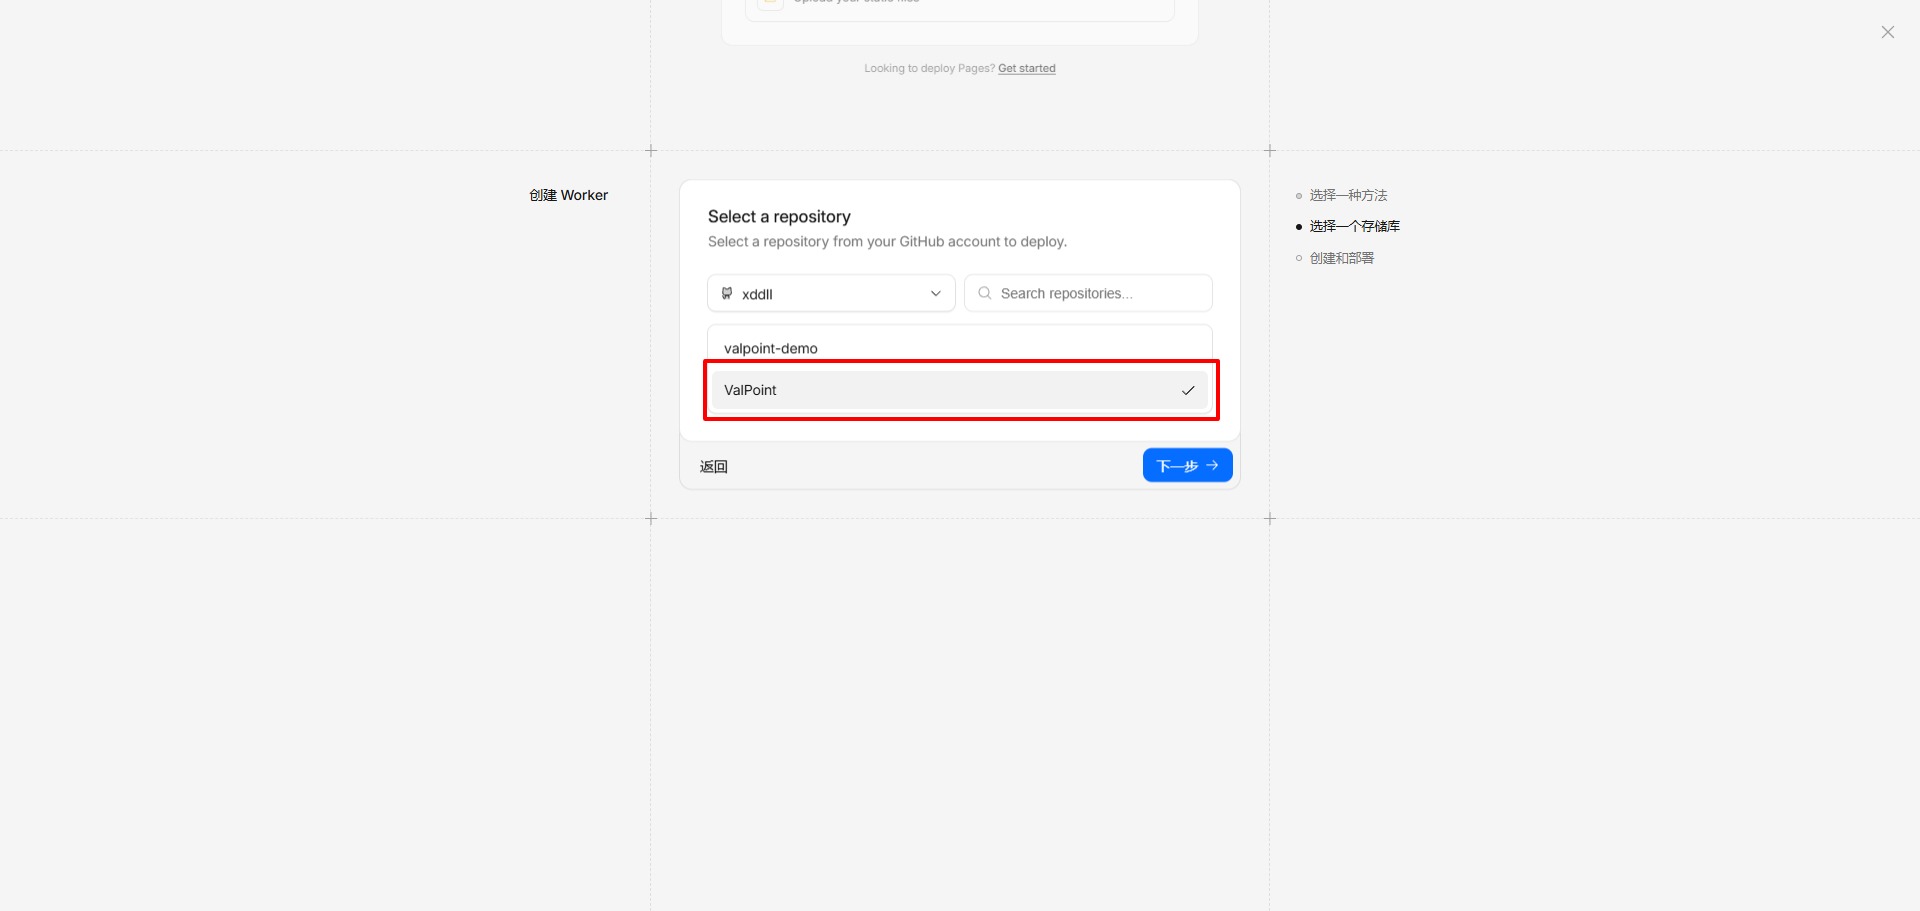
Task: Close the Create Worker dialog
Action: (x=1887, y=32)
